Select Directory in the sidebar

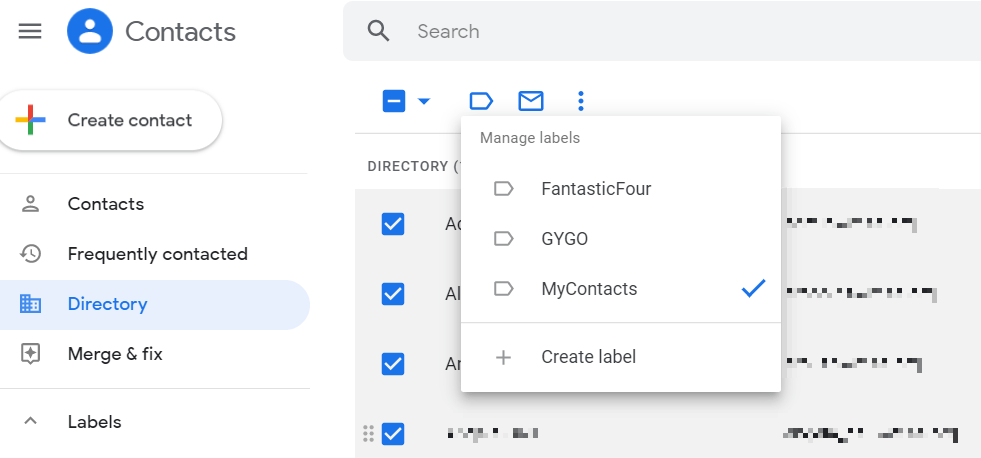[155, 305]
